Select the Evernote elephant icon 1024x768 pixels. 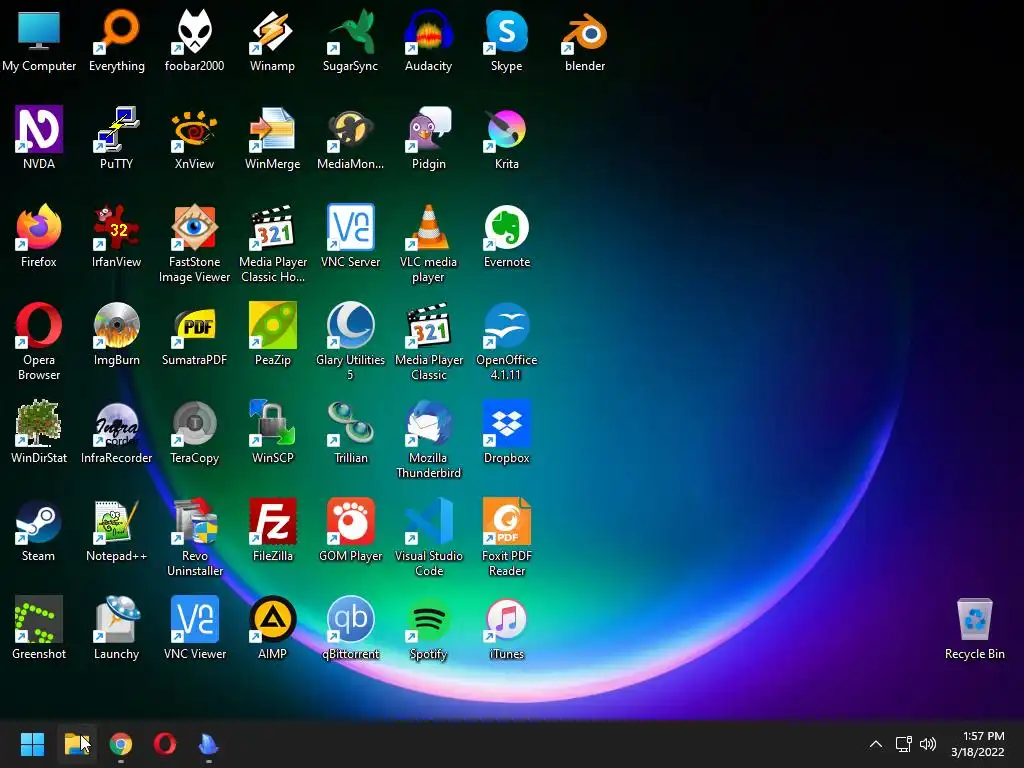507,227
